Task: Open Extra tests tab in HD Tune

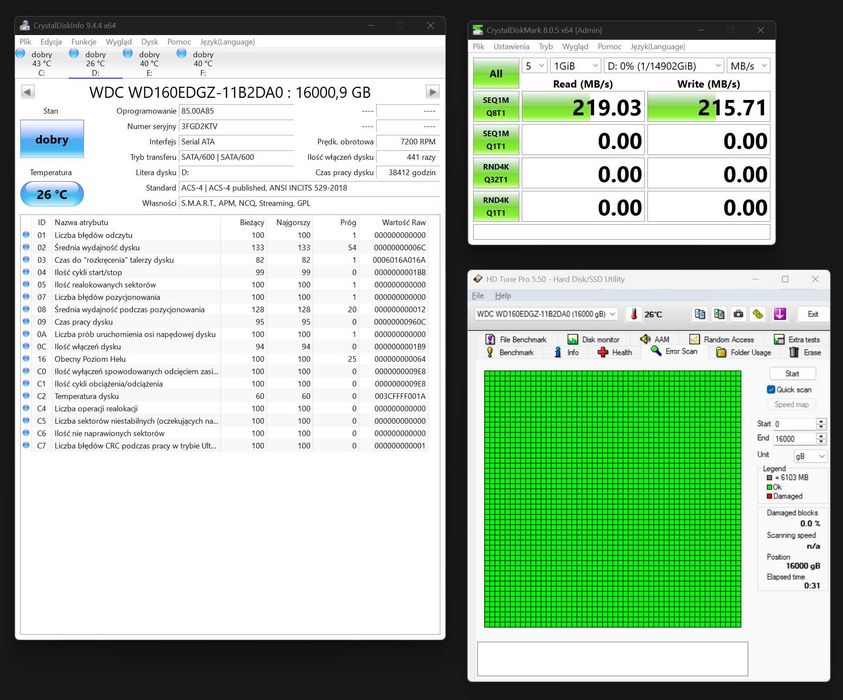Action: point(797,339)
